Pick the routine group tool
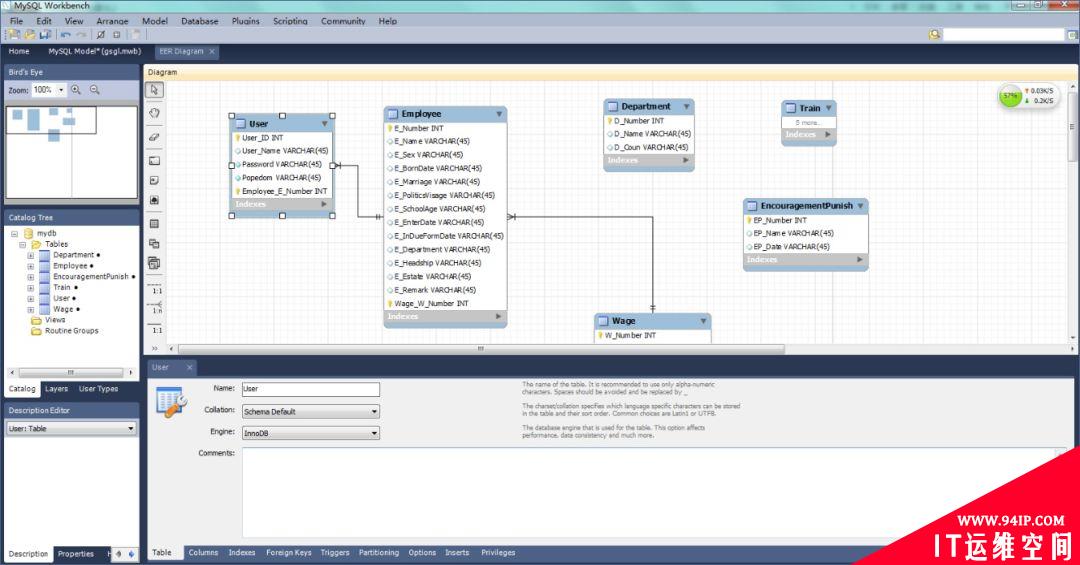The height and width of the screenshot is (565, 1080). (154, 263)
